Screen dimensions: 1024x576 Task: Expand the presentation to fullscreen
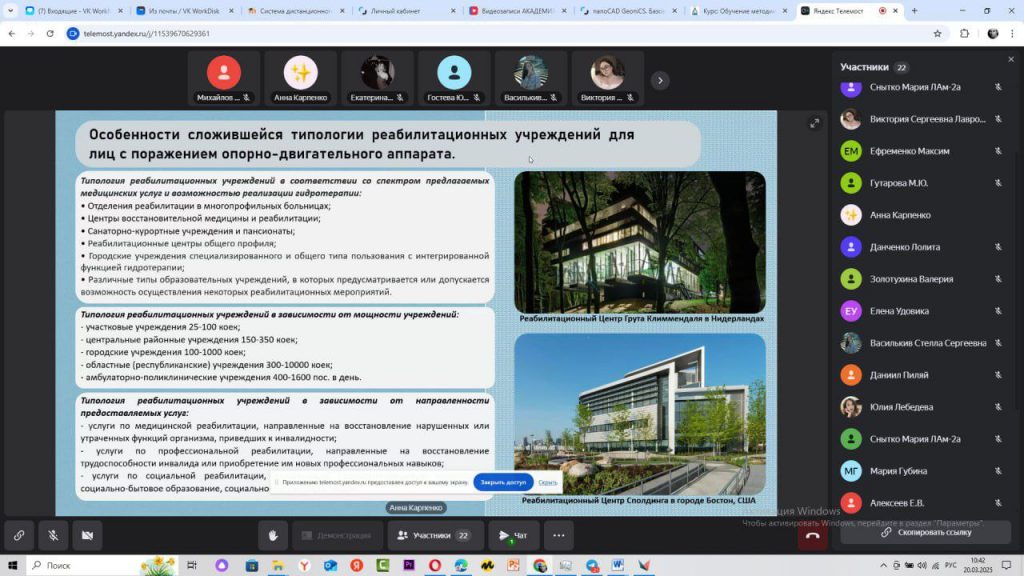(x=814, y=123)
